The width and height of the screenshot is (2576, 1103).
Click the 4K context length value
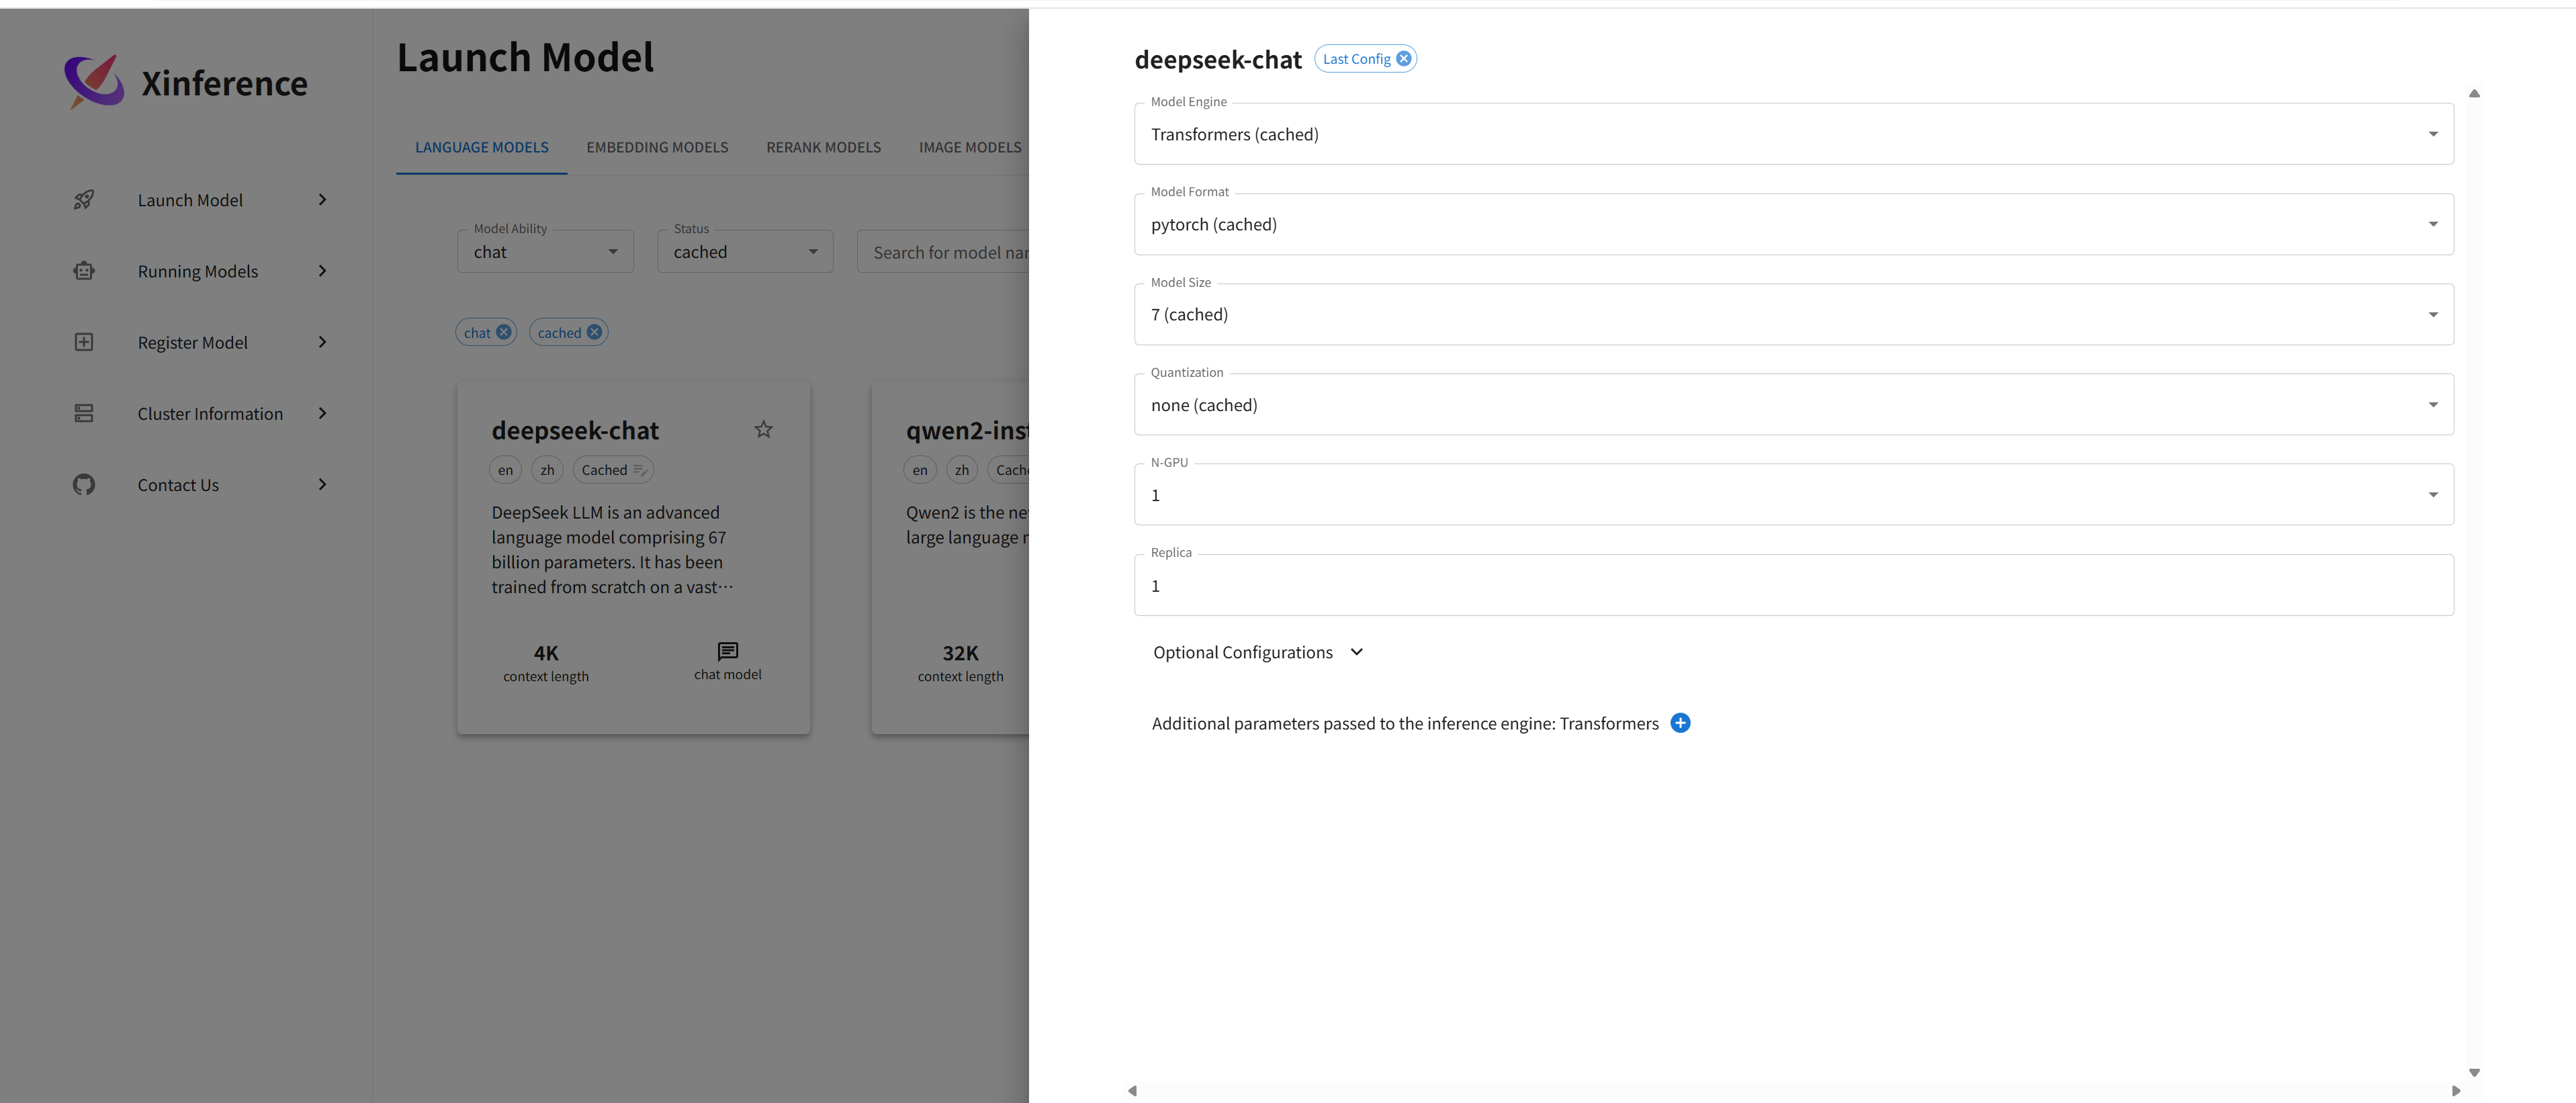point(546,653)
